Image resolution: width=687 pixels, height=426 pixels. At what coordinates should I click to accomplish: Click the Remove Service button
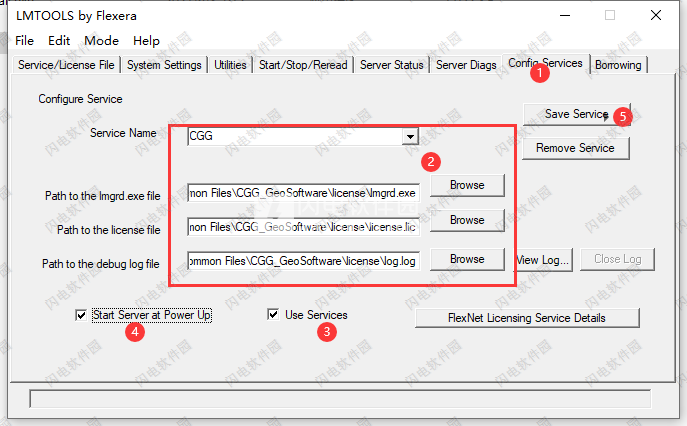click(575, 148)
